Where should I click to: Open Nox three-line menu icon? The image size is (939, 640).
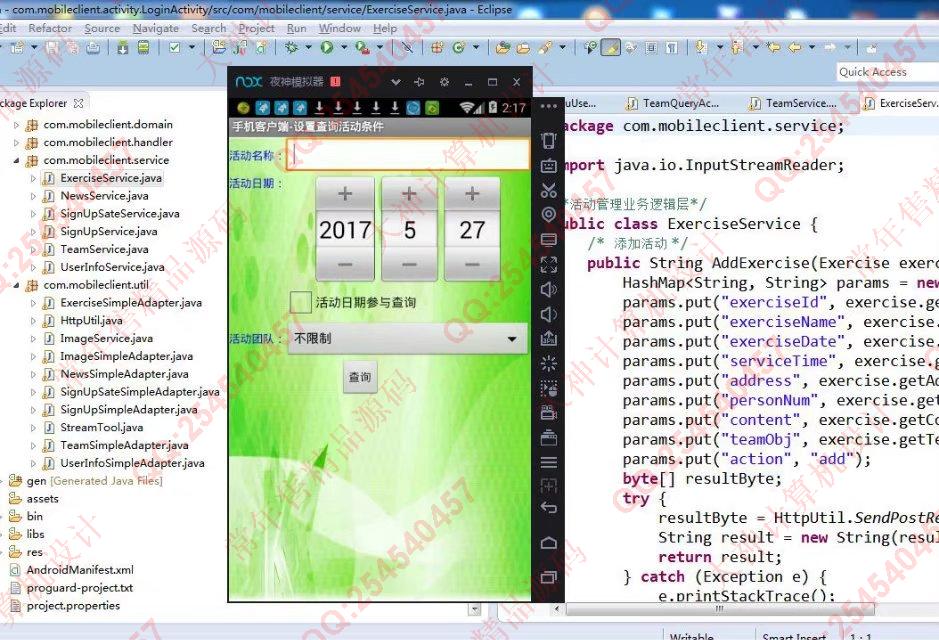549,462
